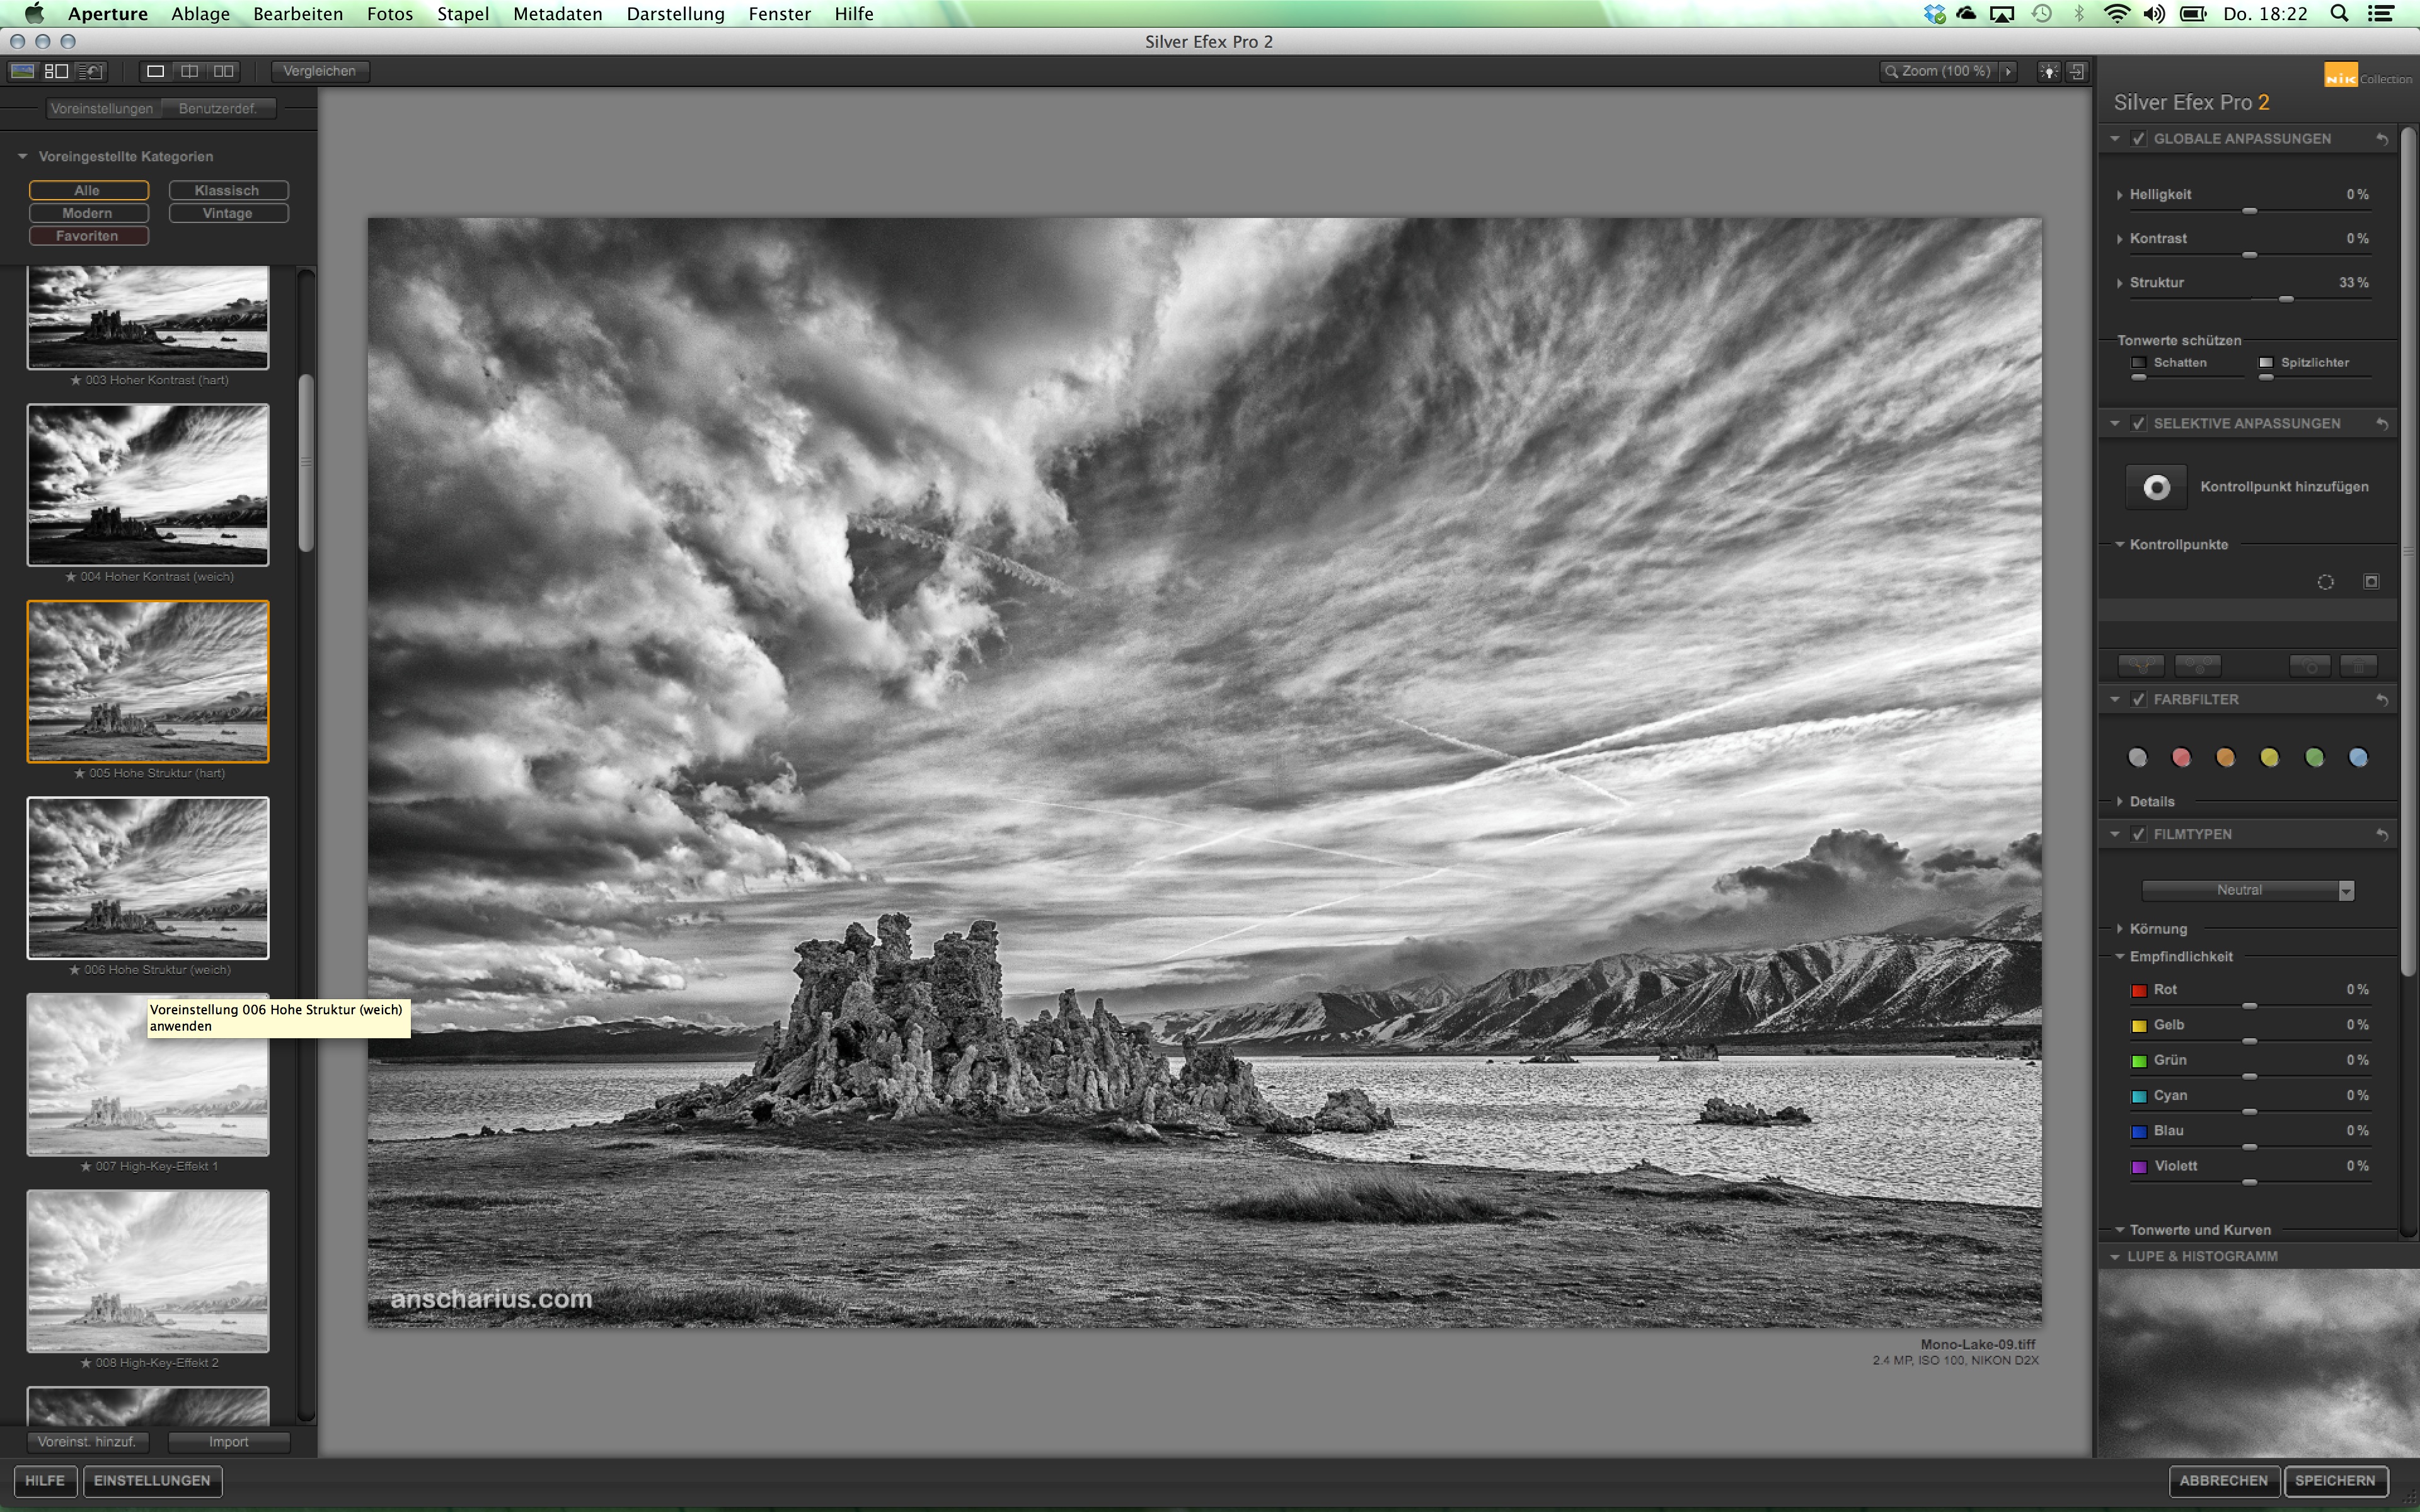Switch to split preview view icon
The width and height of the screenshot is (2420, 1512).
189,71
